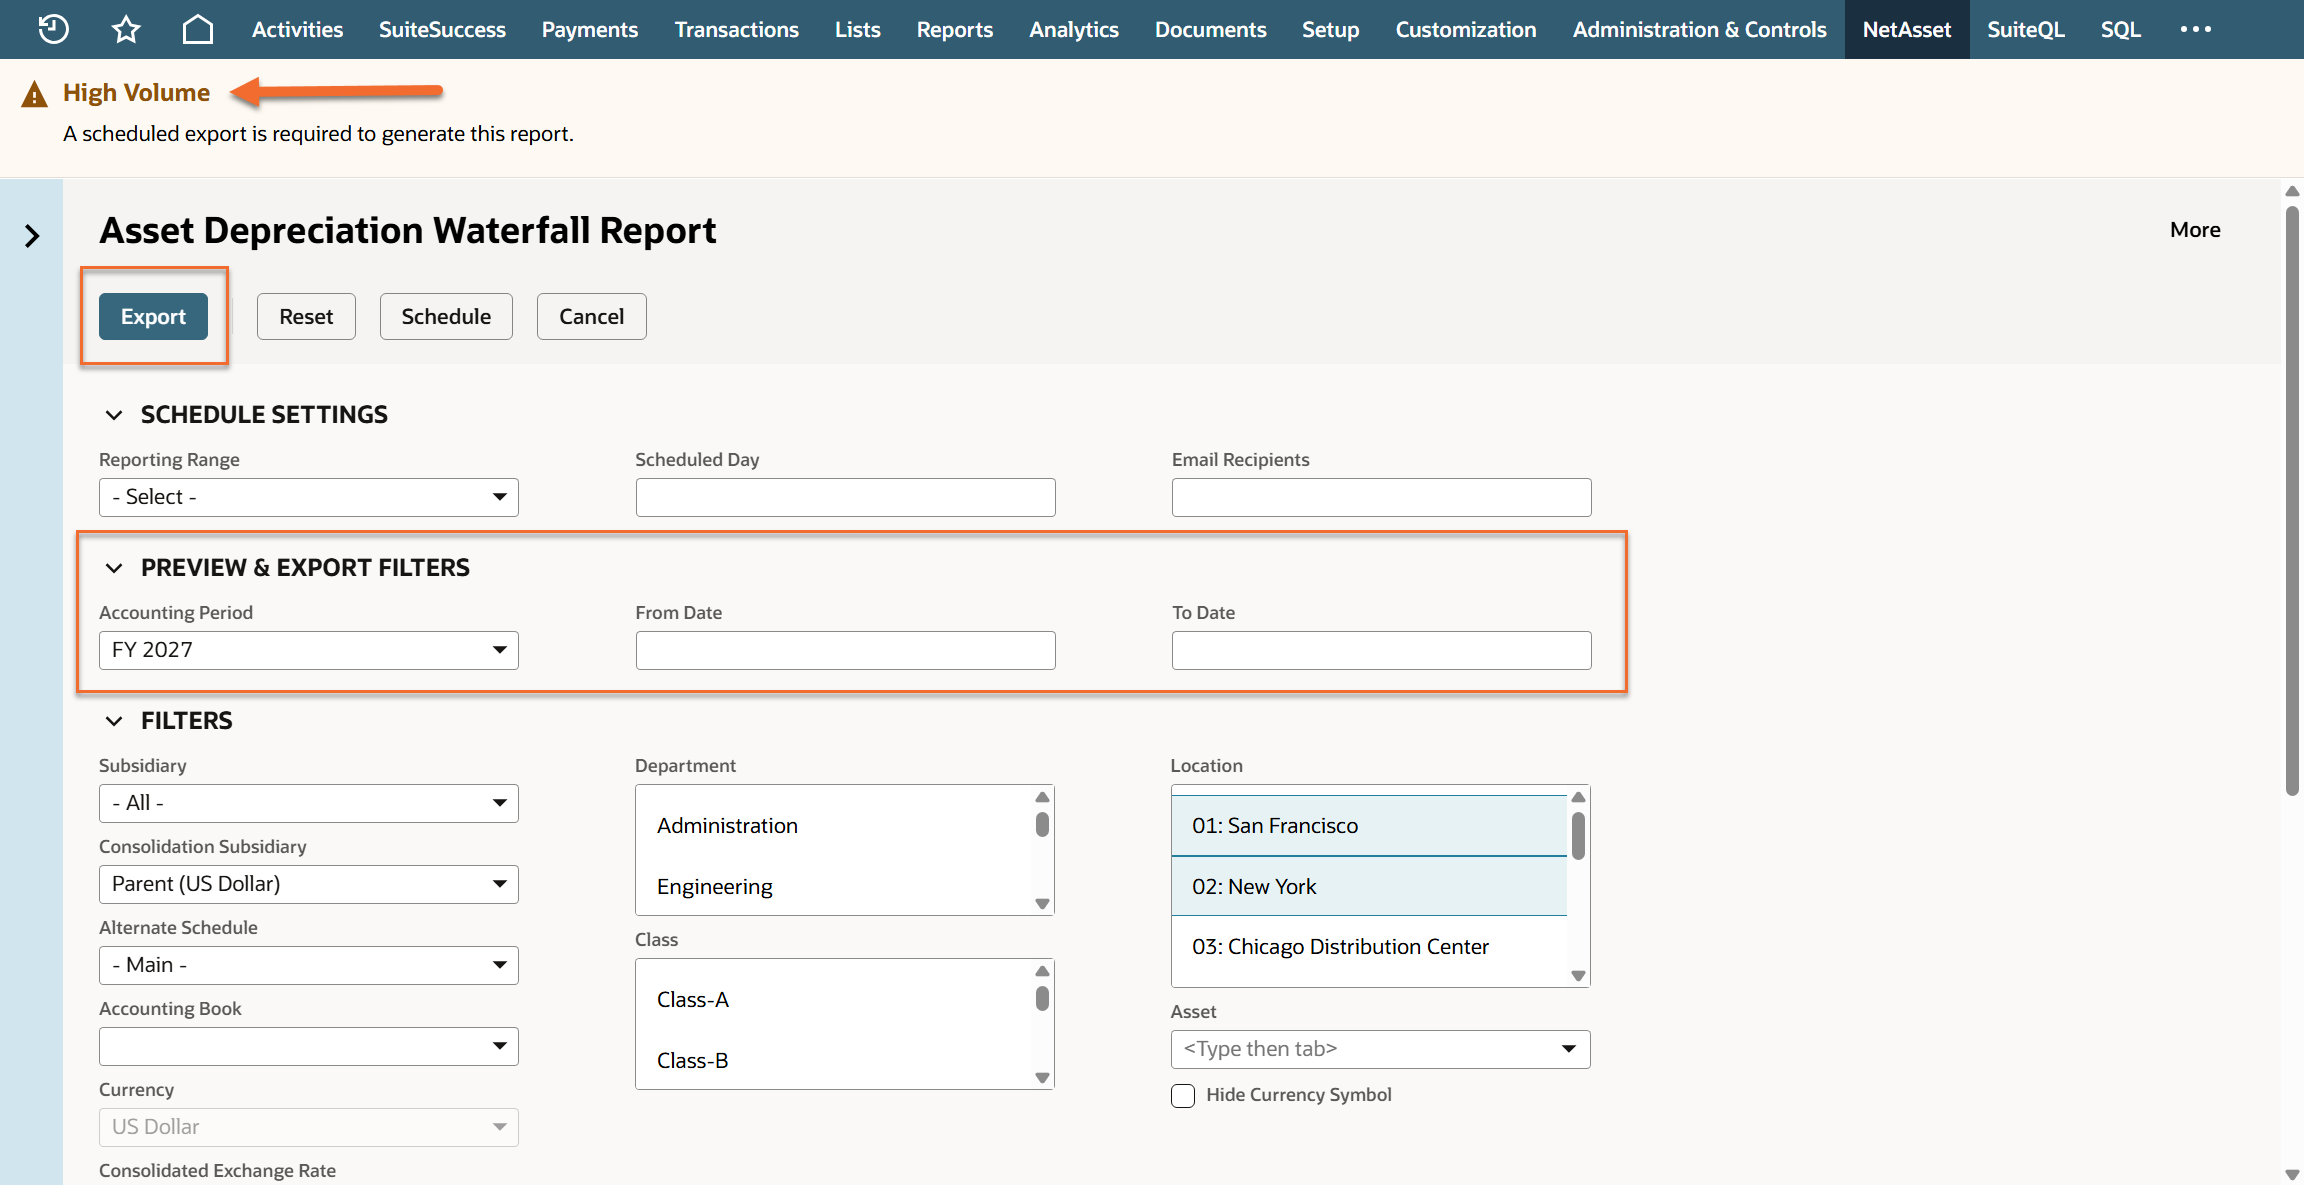The height and width of the screenshot is (1185, 2304).
Task: Click the Reset button
Action: (x=306, y=316)
